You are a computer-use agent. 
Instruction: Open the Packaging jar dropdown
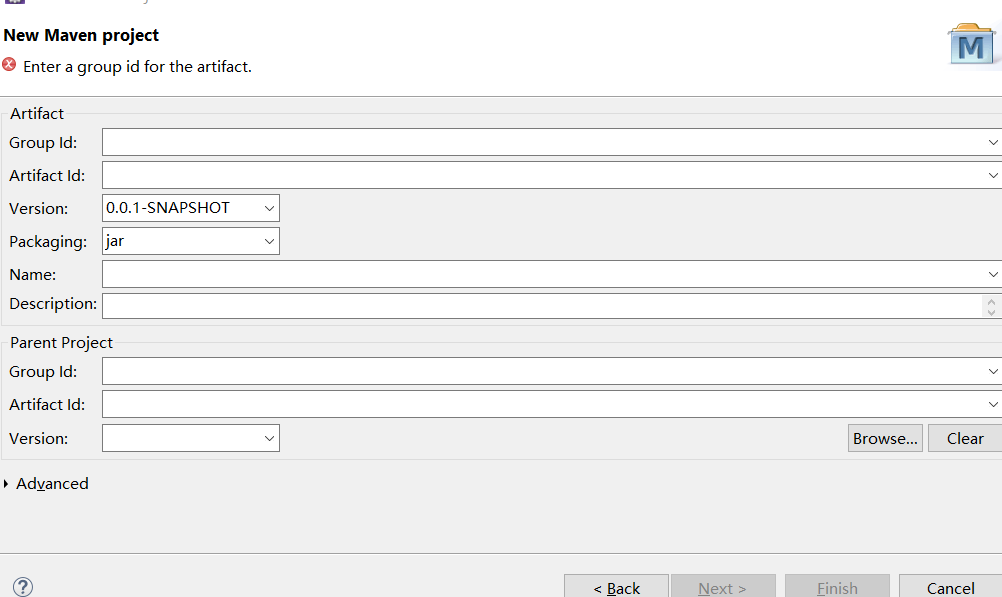pyautogui.click(x=269, y=242)
